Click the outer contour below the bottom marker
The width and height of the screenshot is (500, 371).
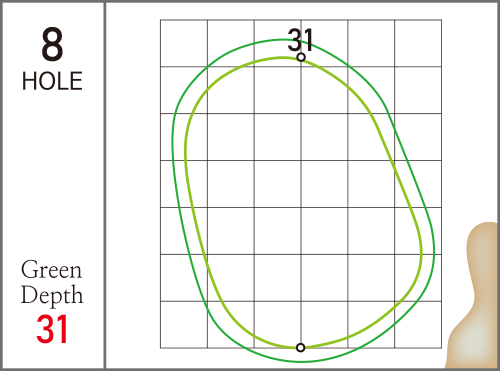coord(302,361)
